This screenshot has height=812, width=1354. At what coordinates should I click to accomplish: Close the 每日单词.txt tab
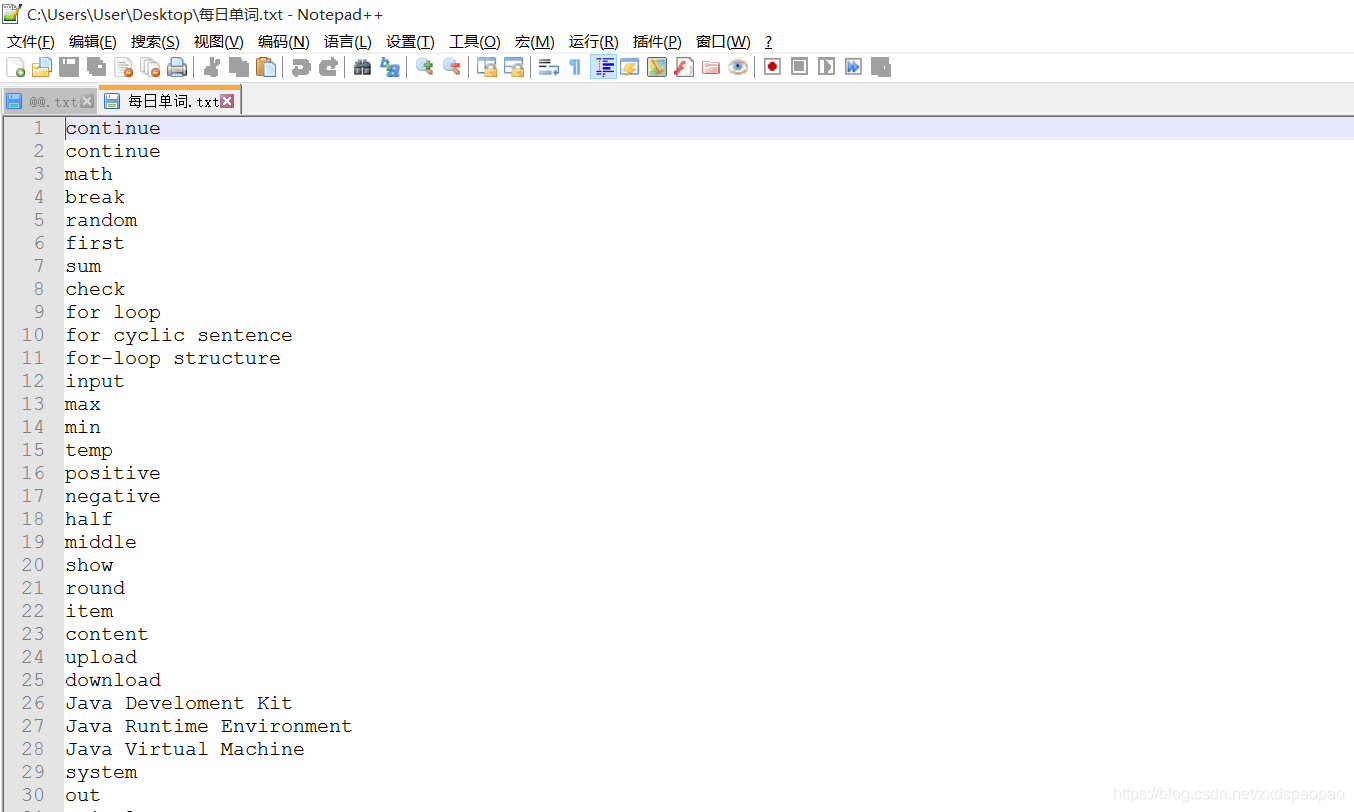(227, 101)
